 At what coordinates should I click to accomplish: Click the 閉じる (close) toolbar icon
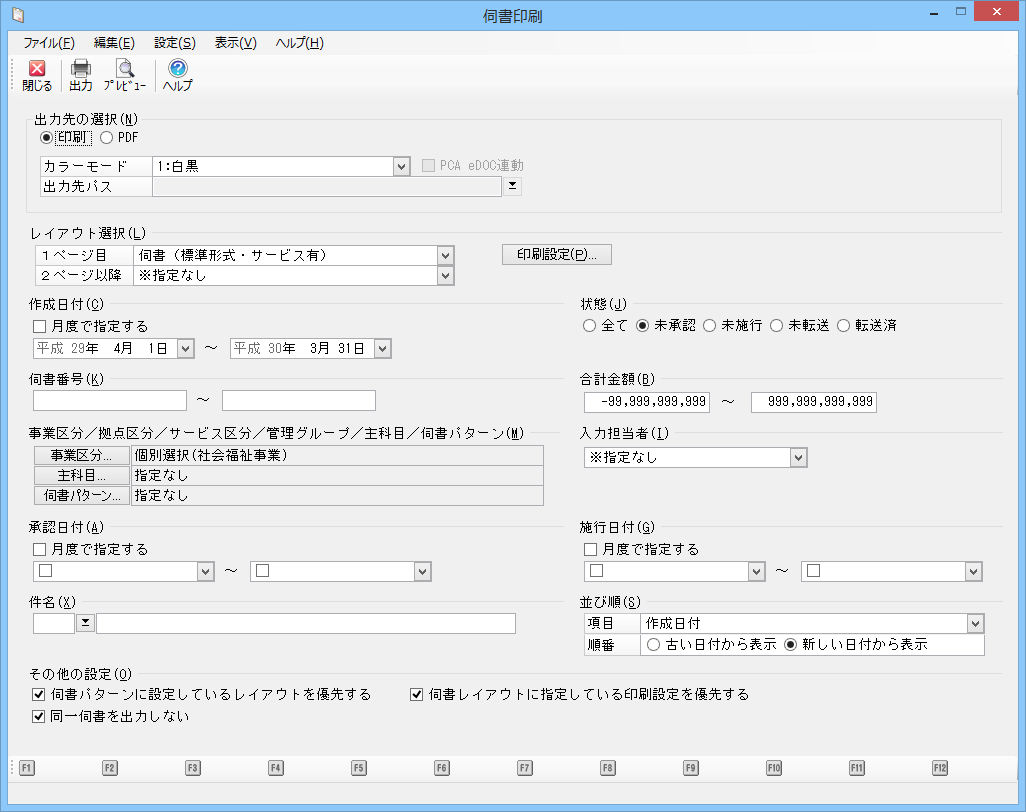coord(37,75)
